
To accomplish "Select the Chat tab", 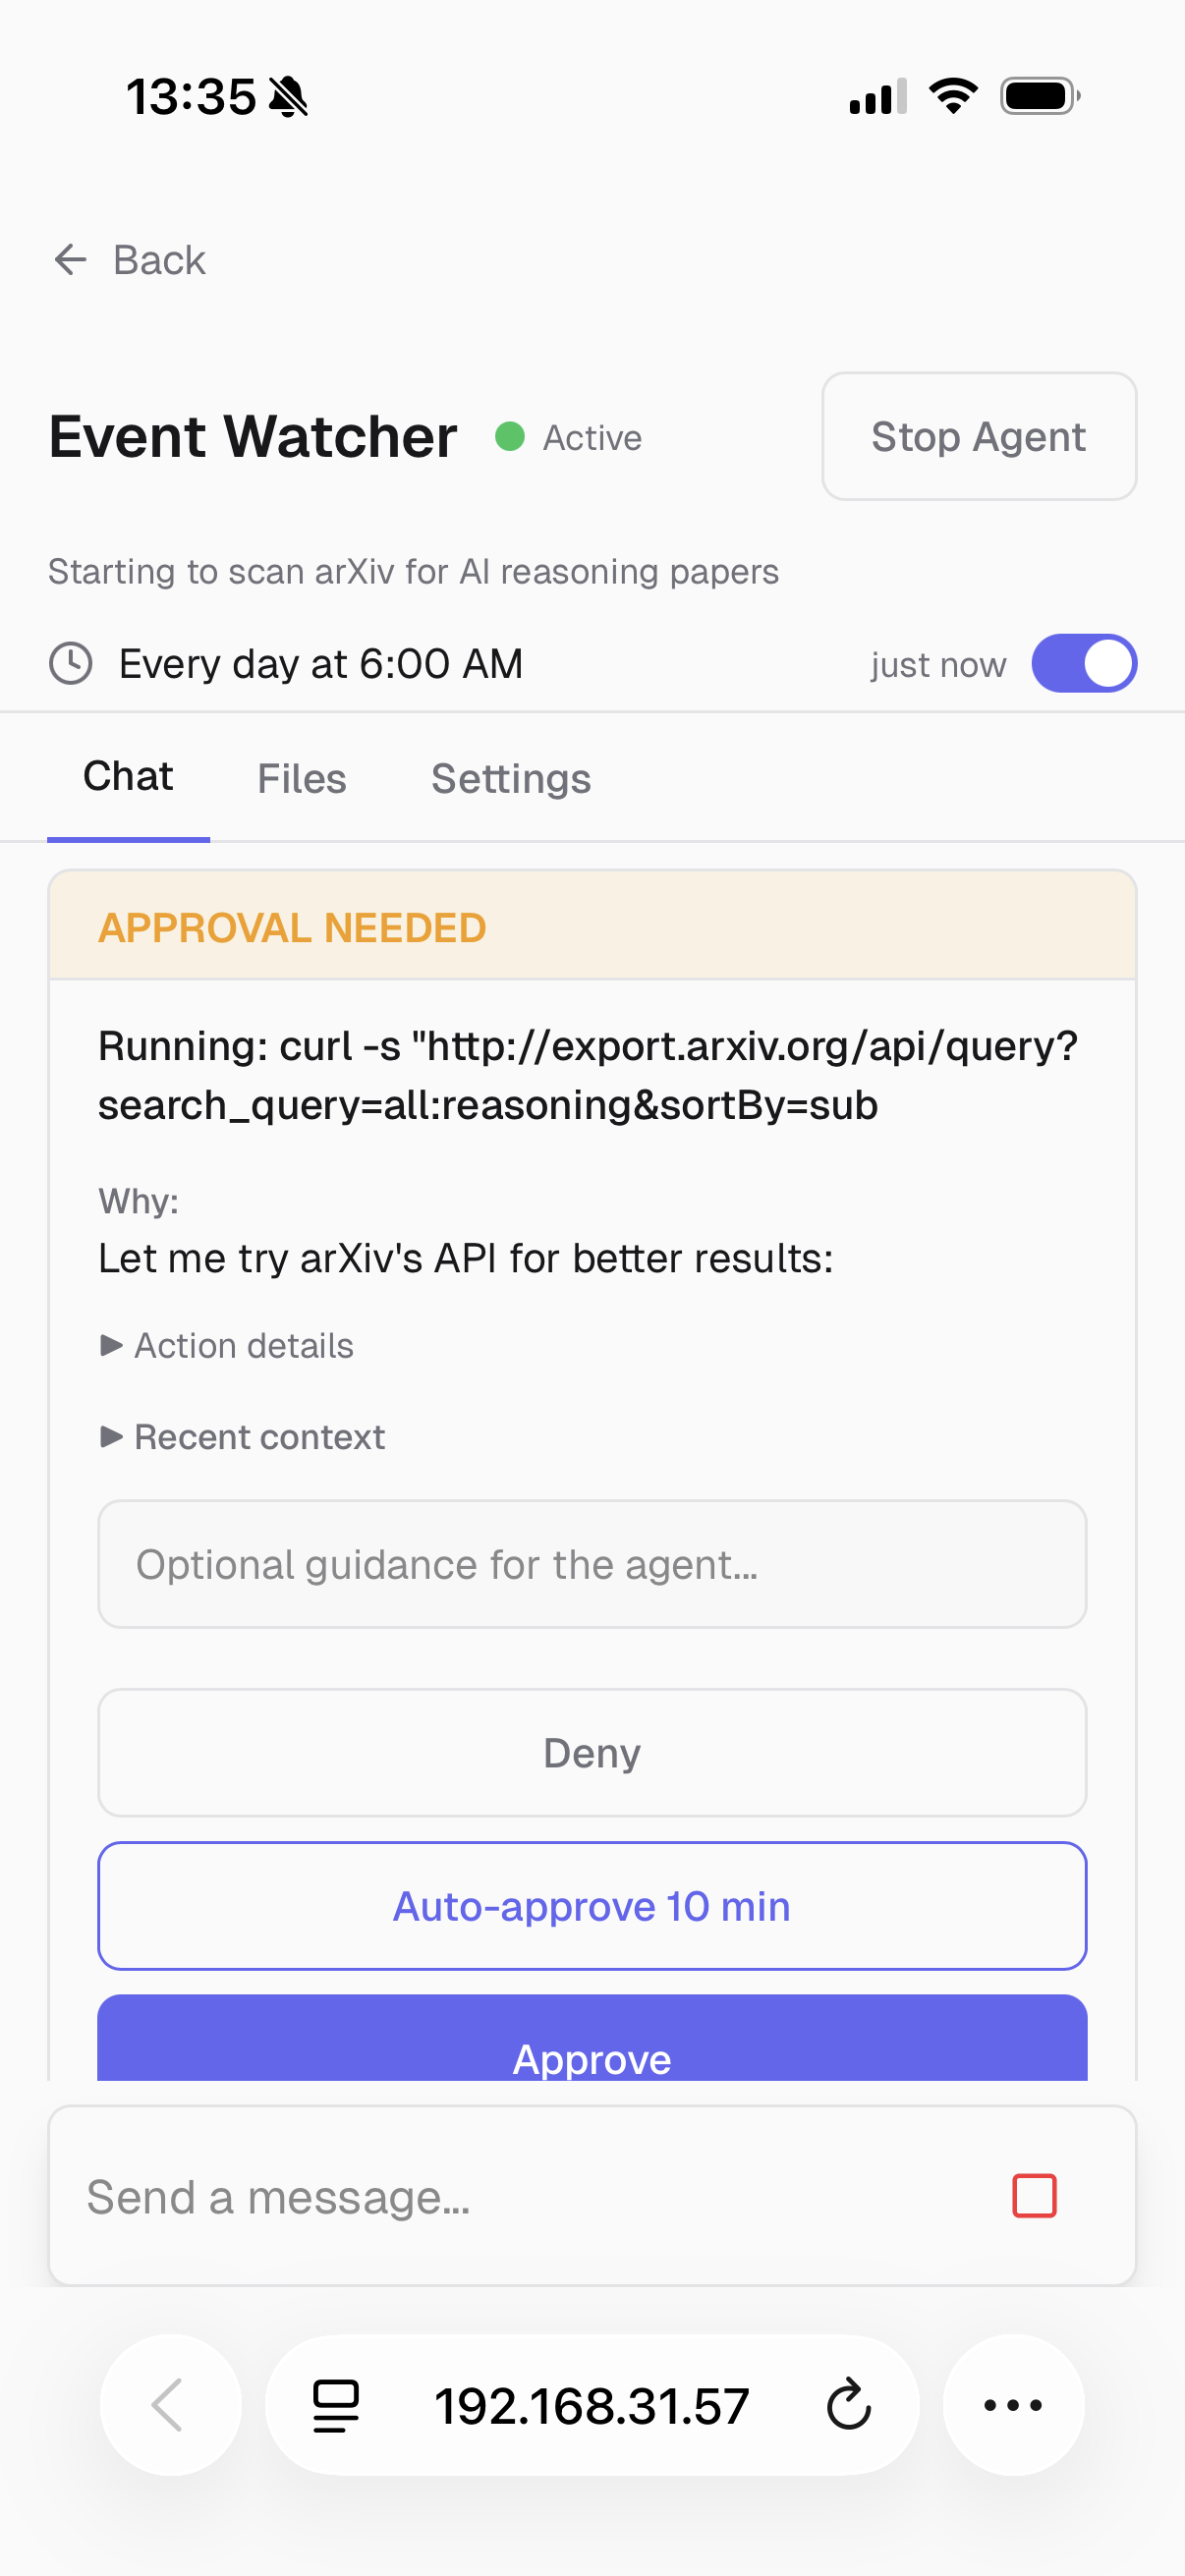I will point(128,776).
